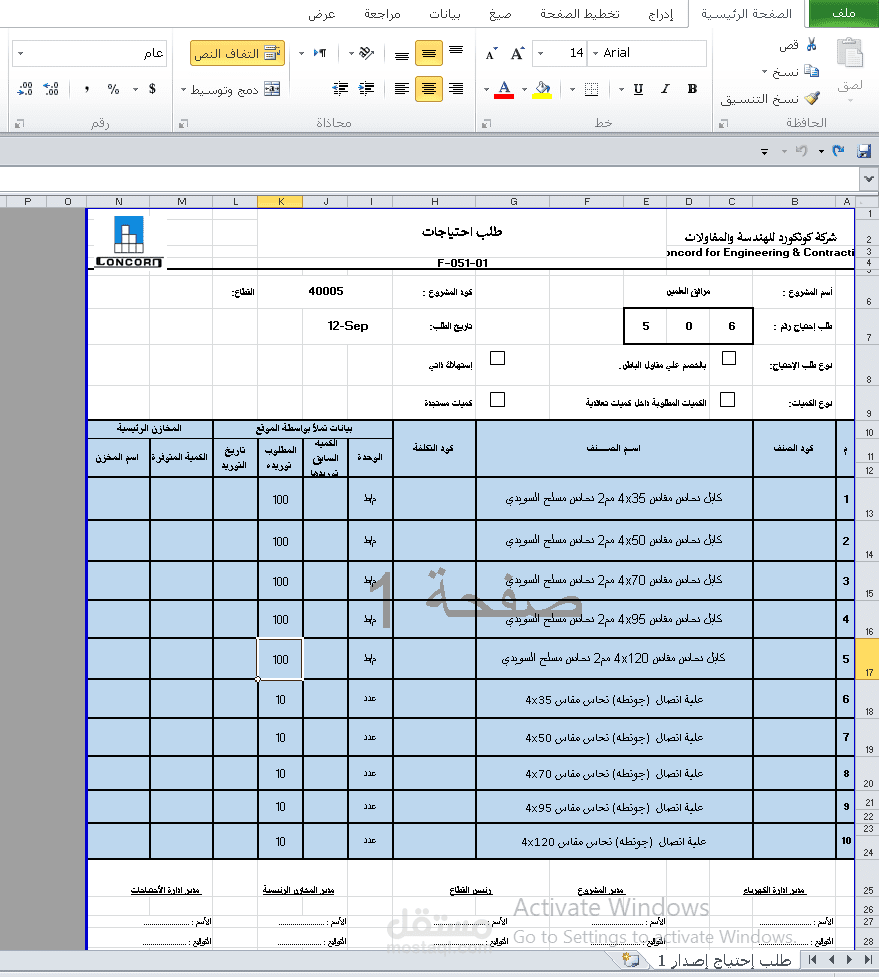
Task: Click the Orientation (angled ab) icon
Action: 366,53
